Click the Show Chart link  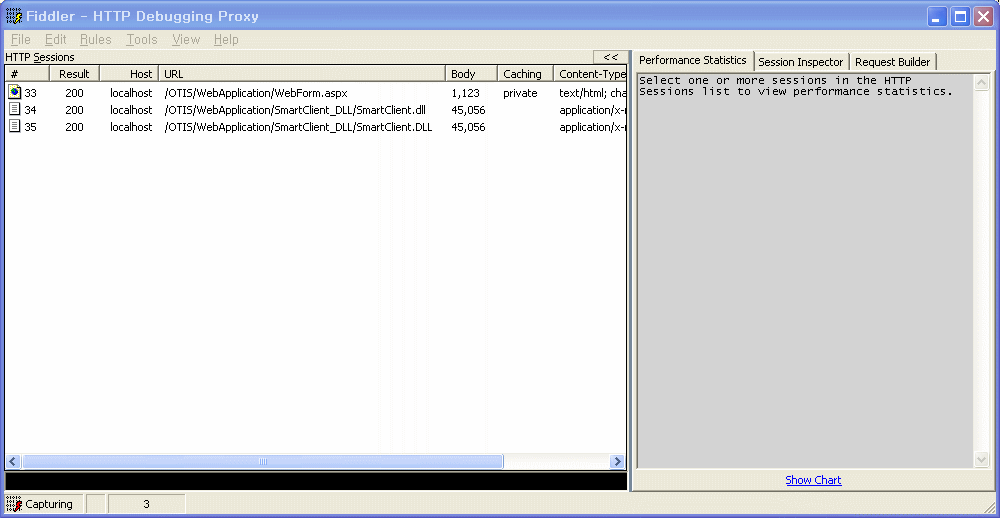click(813, 480)
